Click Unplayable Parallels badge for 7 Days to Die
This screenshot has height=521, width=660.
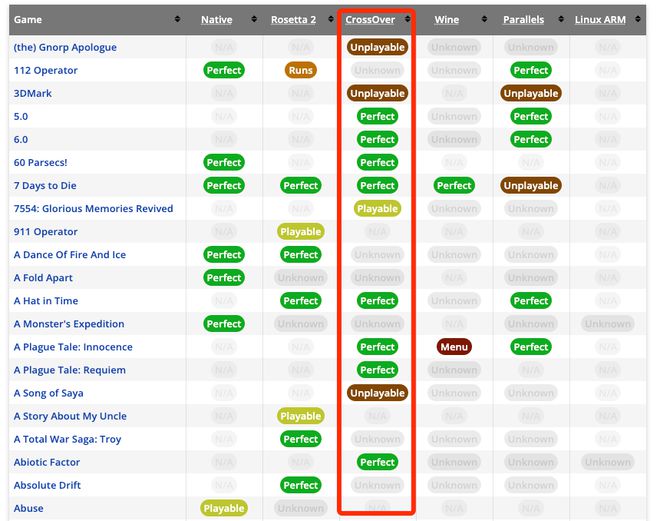click(531, 186)
